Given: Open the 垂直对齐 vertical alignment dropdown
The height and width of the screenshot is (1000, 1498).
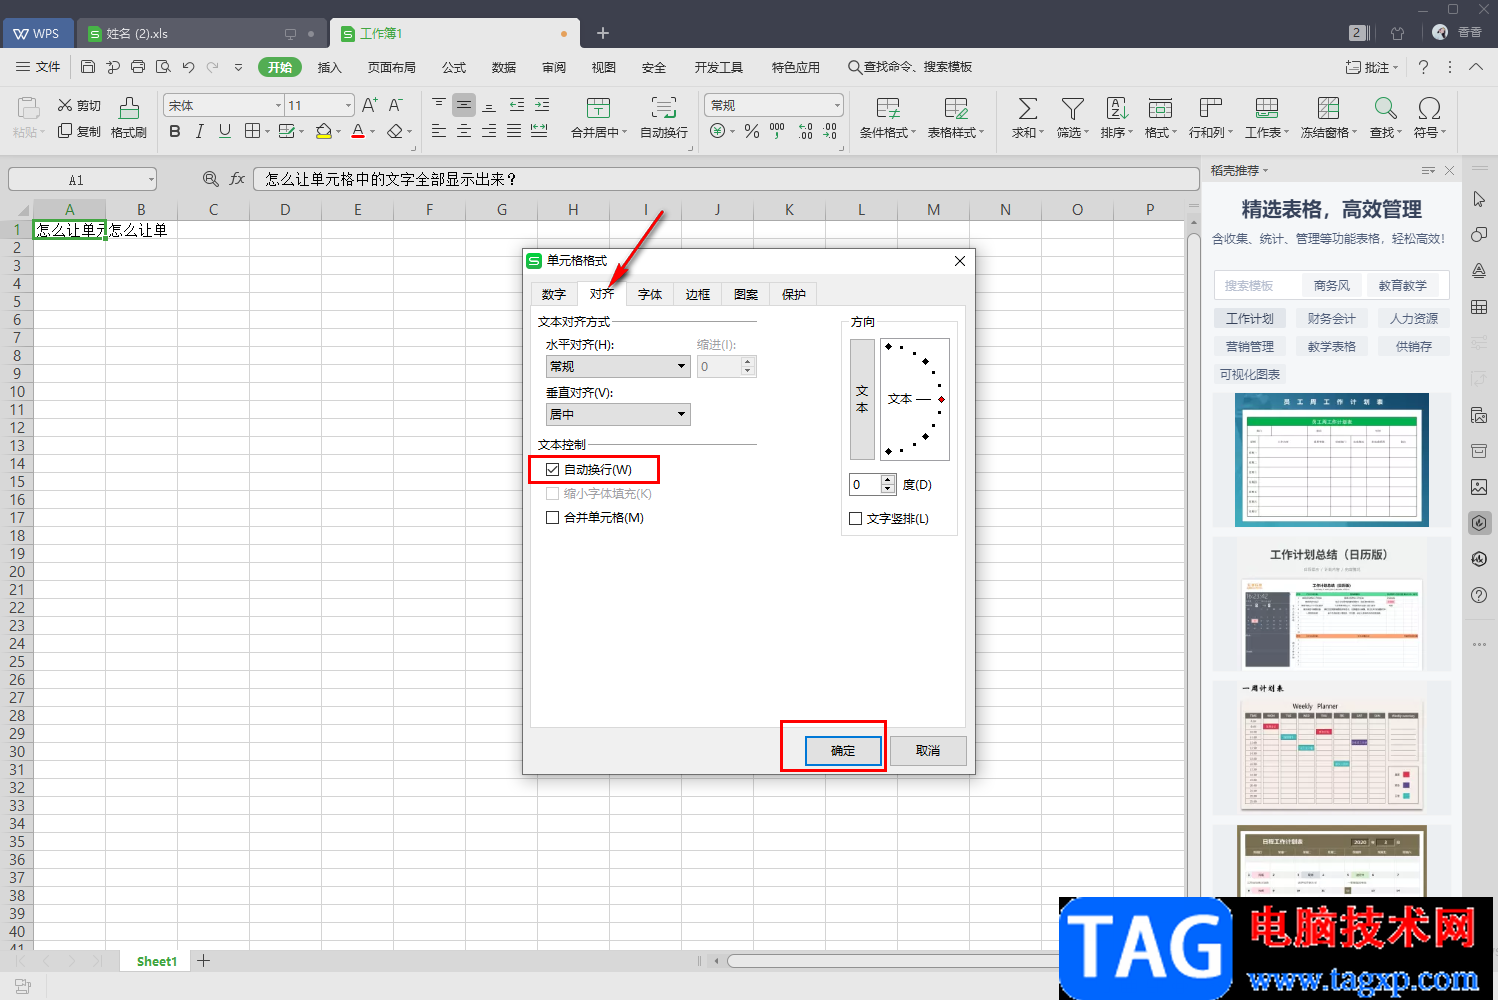Looking at the screenshot, I should point(618,414).
